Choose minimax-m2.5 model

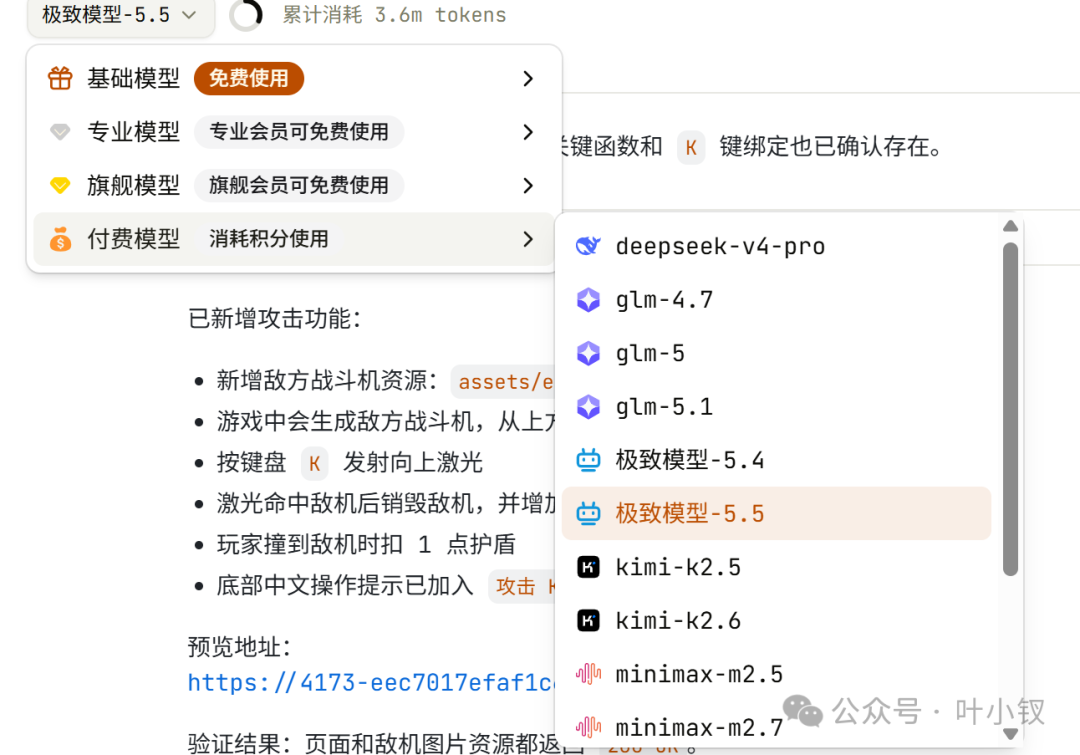(776, 674)
